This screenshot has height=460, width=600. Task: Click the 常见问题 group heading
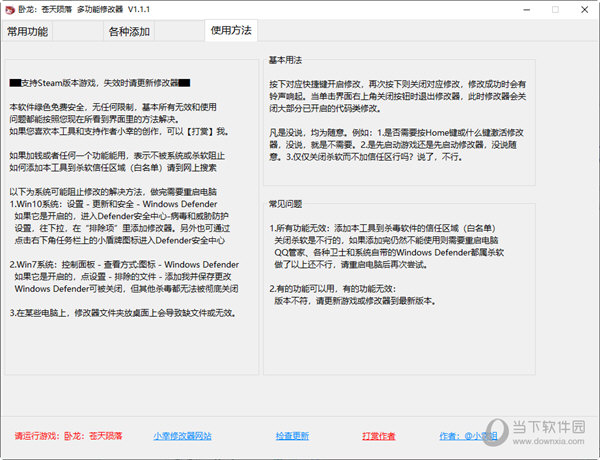pyautogui.click(x=285, y=204)
